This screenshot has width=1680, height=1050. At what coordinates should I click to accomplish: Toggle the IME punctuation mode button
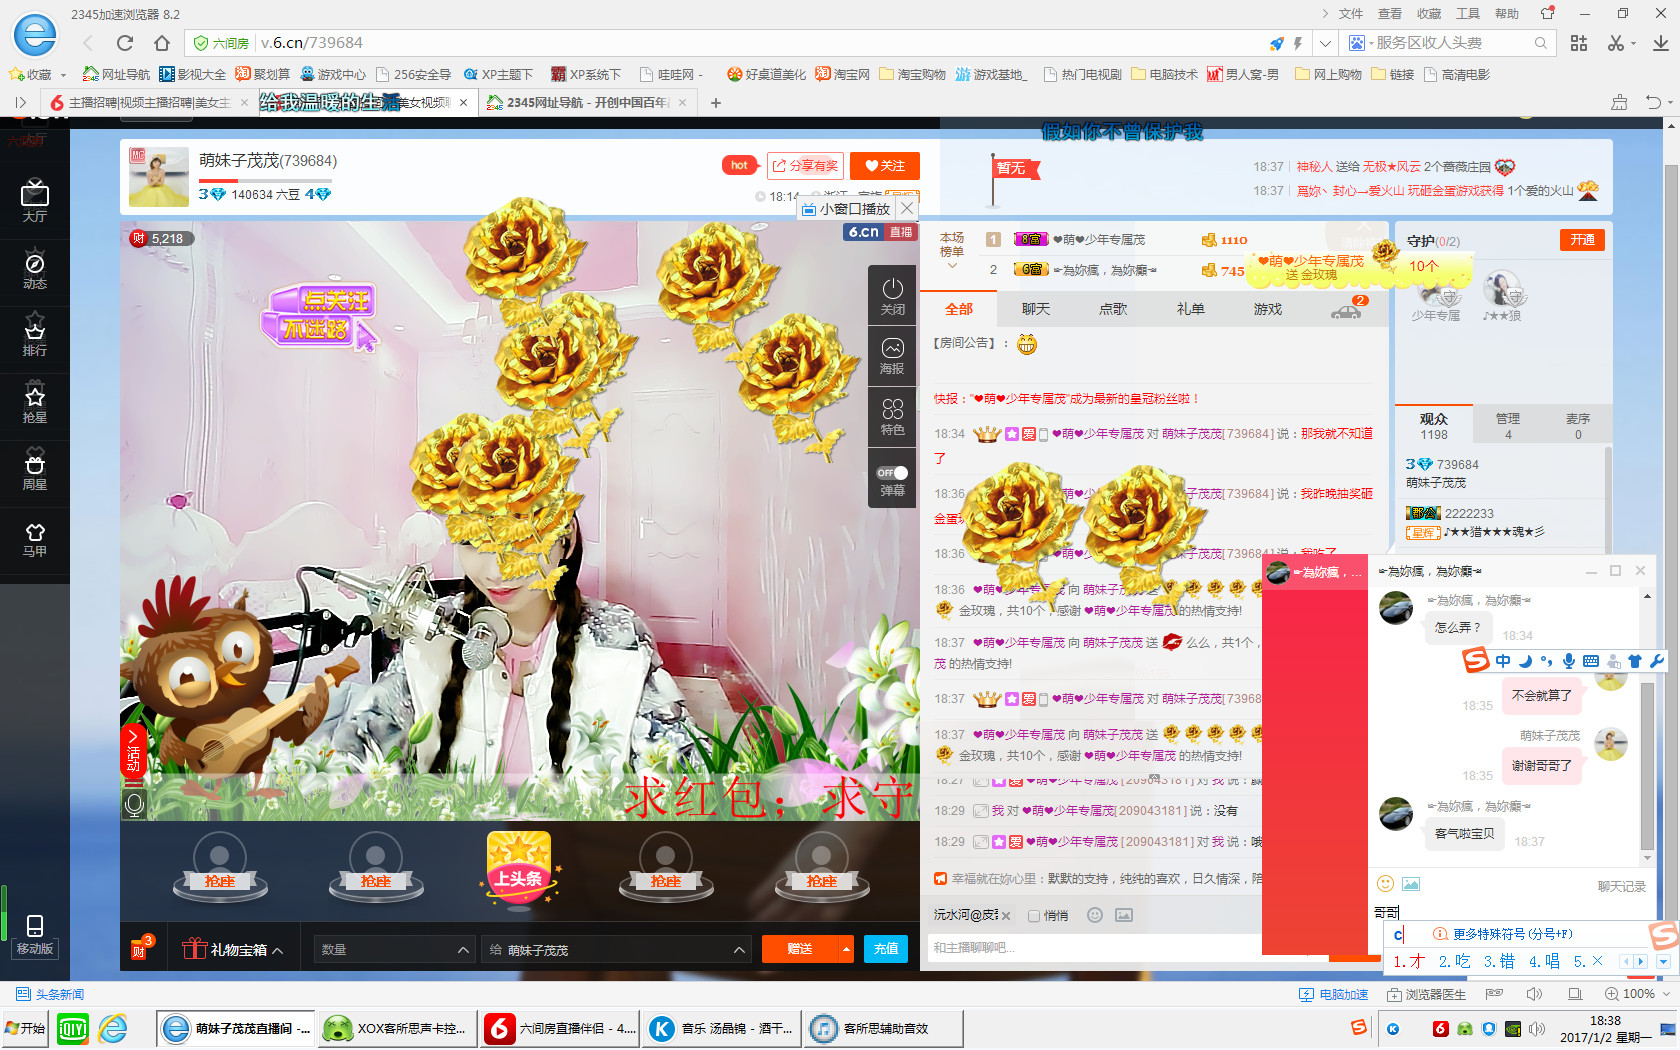click(1546, 661)
